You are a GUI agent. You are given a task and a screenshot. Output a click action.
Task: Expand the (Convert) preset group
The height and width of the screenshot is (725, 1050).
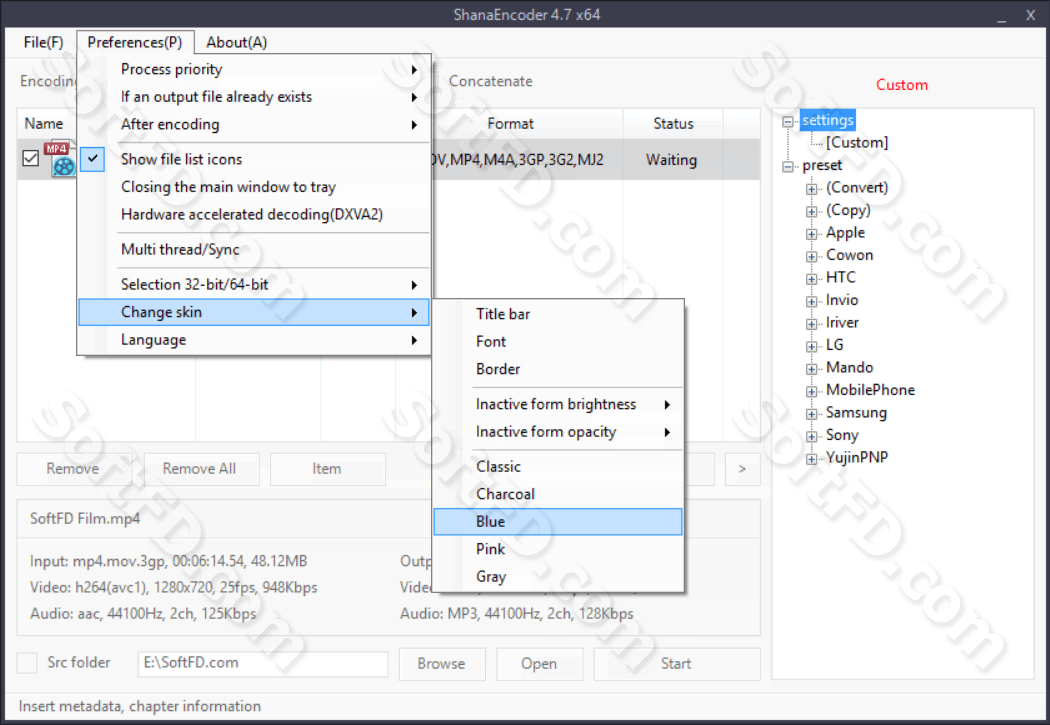(x=811, y=189)
